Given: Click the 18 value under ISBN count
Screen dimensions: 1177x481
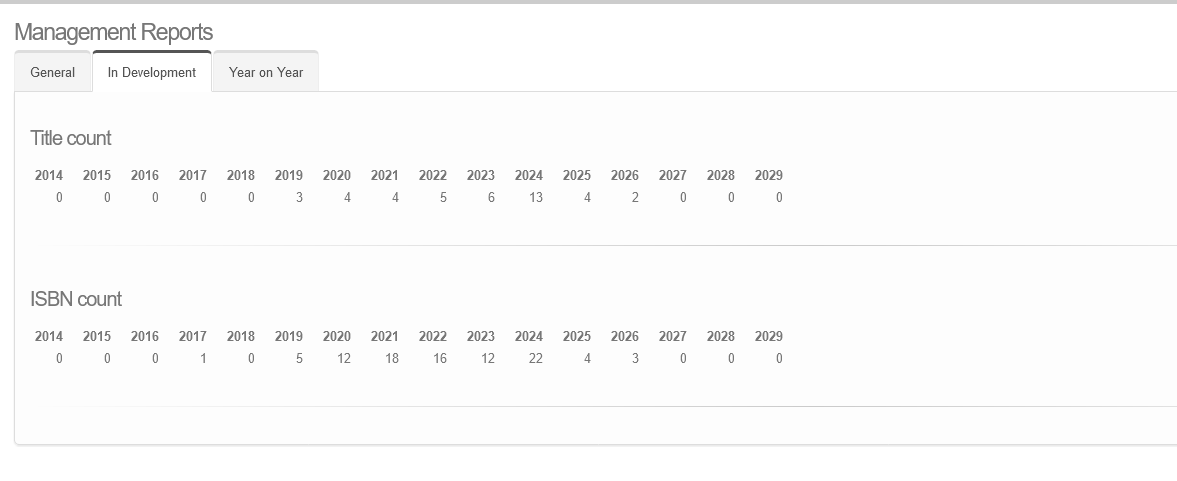Looking at the screenshot, I should [391, 359].
